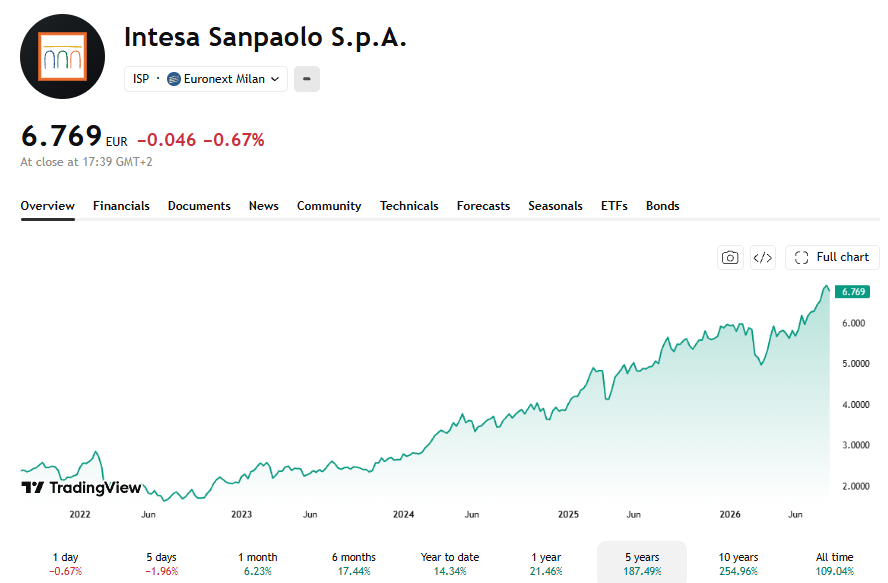This screenshot has height=583, width=888.
Task: Select the All time range
Action: (x=834, y=564)
